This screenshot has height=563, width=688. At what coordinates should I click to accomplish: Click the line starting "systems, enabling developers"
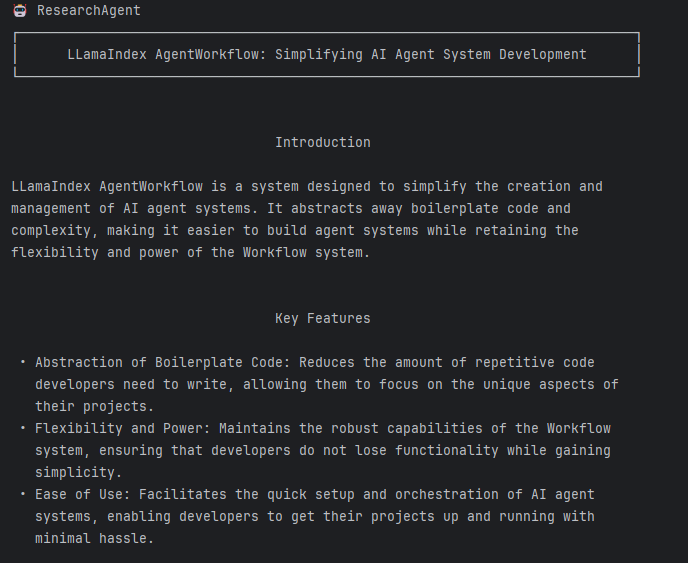point(315,516)
